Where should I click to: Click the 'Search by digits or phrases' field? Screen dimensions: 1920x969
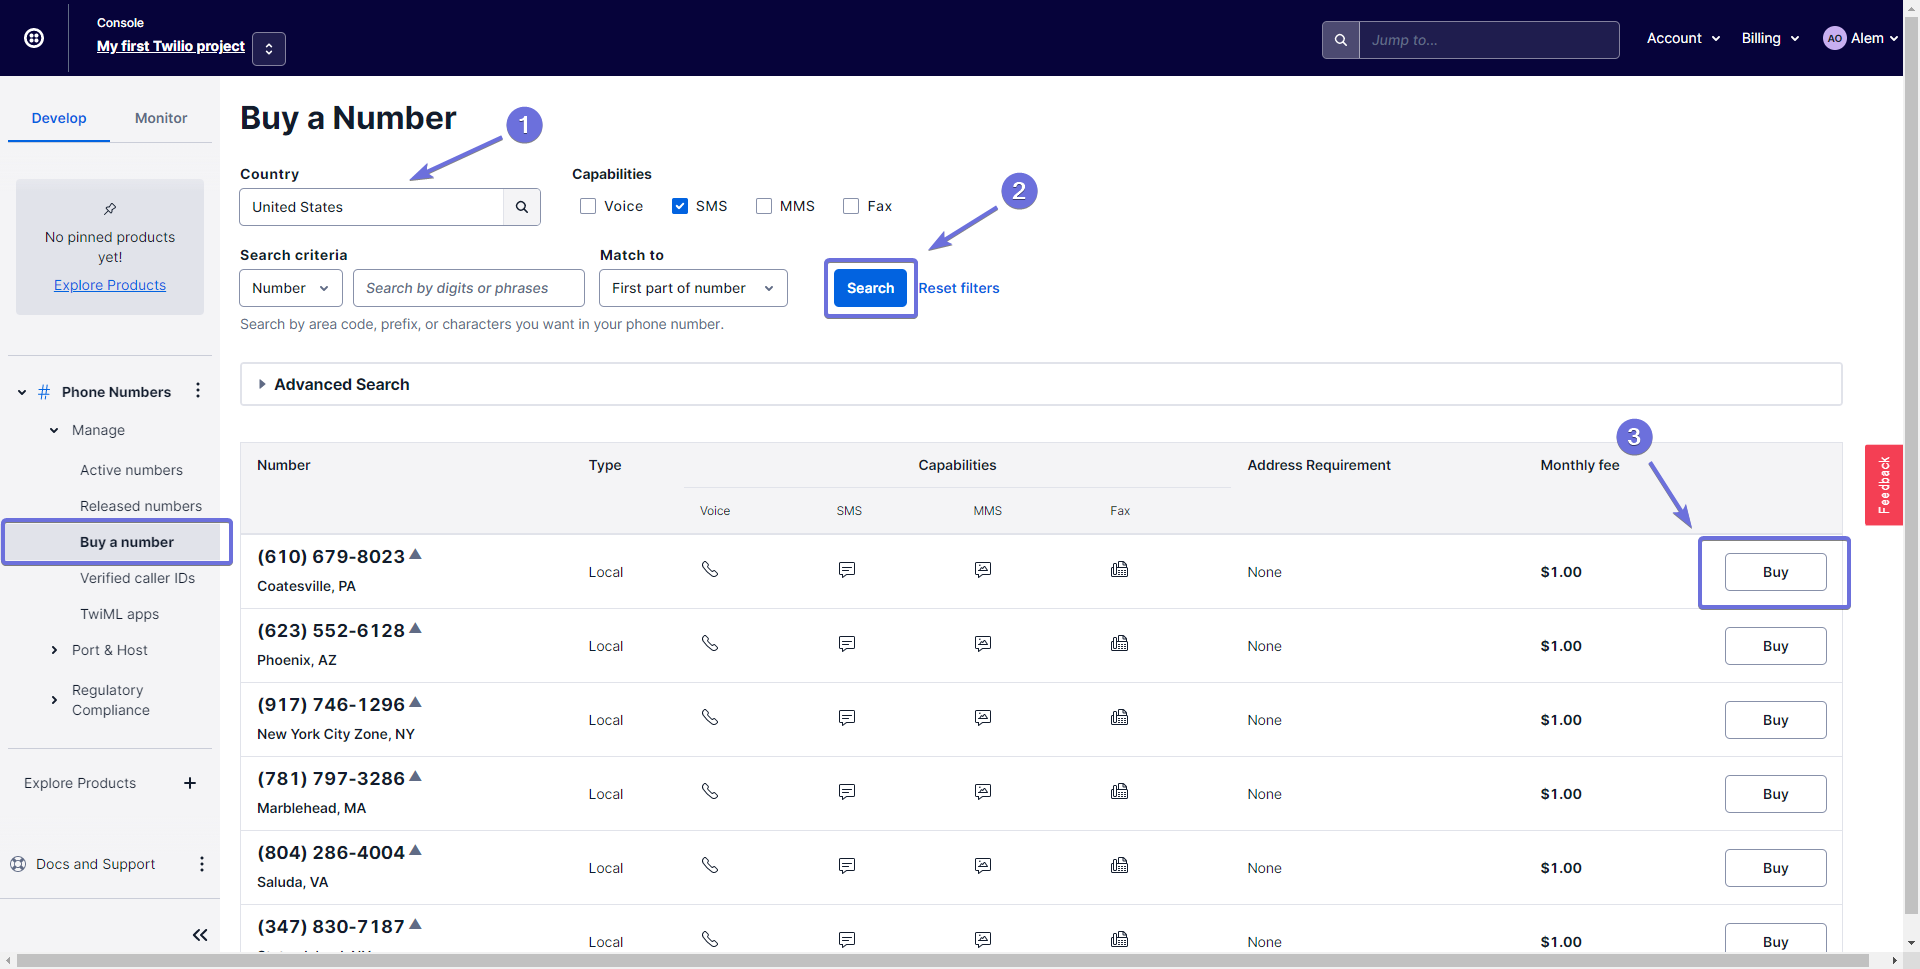tap(469, 288)
